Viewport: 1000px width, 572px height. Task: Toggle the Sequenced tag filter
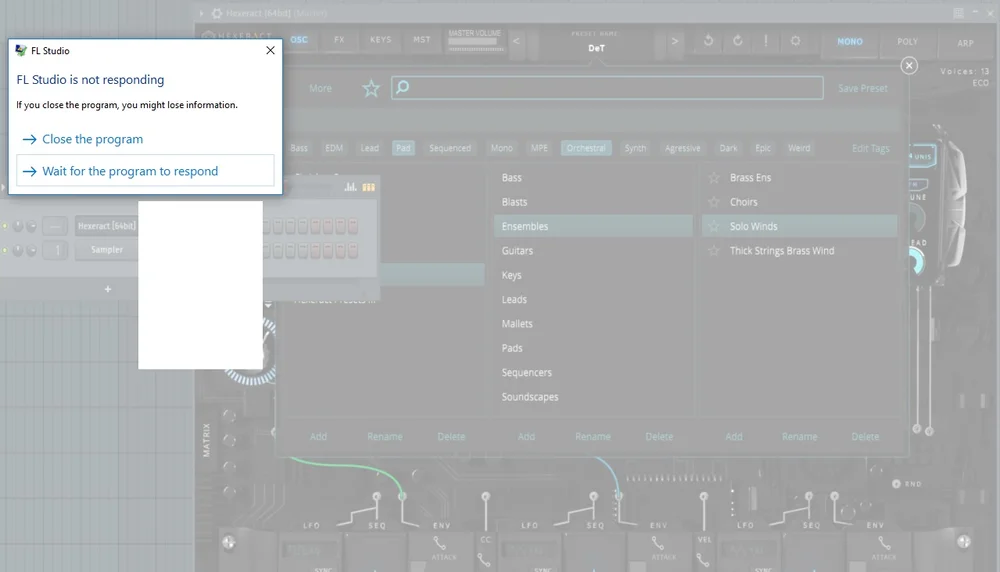(x=450, y=148)
